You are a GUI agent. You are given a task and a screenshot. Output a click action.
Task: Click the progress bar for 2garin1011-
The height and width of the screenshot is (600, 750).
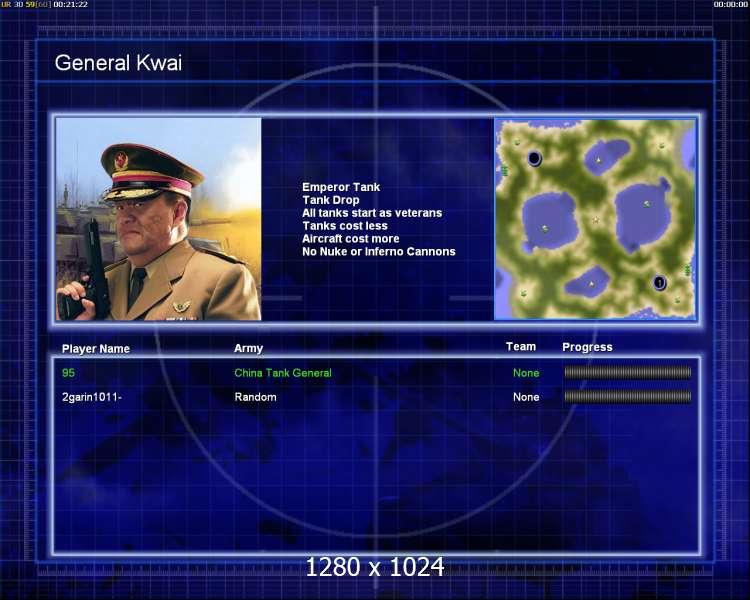[627, 397]
